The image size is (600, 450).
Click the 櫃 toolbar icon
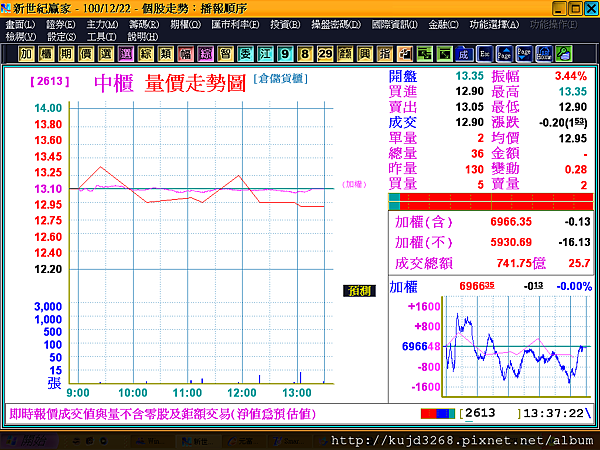coord(46,54)
